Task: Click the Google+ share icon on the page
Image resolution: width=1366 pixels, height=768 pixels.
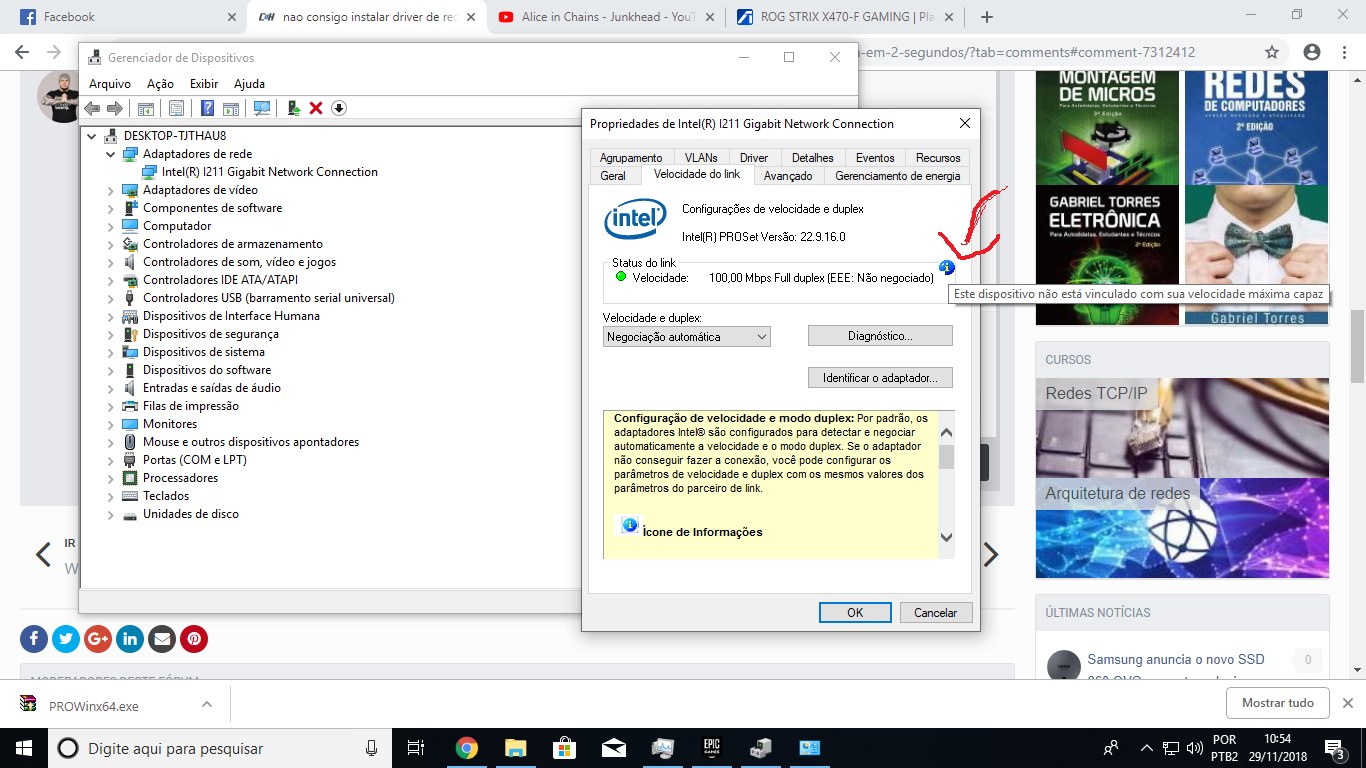Action: click(98, 638)
